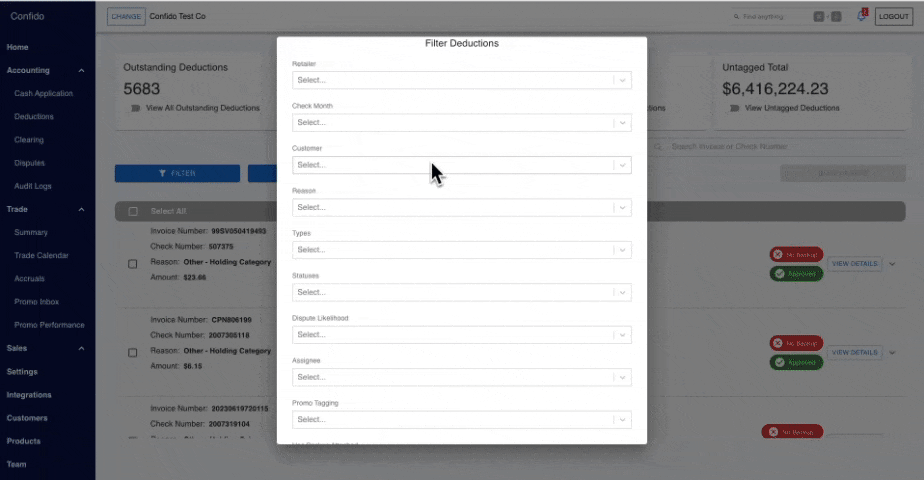Click Approved badge for invoice 99SV050419493
Viewport: 924px width, 480px height.
point(796,274)
